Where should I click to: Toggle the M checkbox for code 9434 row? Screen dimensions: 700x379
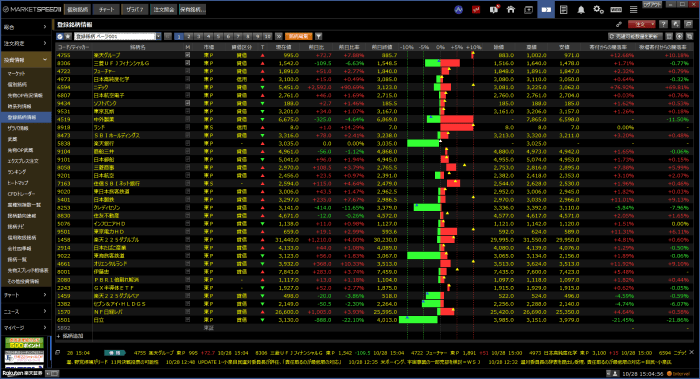tap(188, 103)
